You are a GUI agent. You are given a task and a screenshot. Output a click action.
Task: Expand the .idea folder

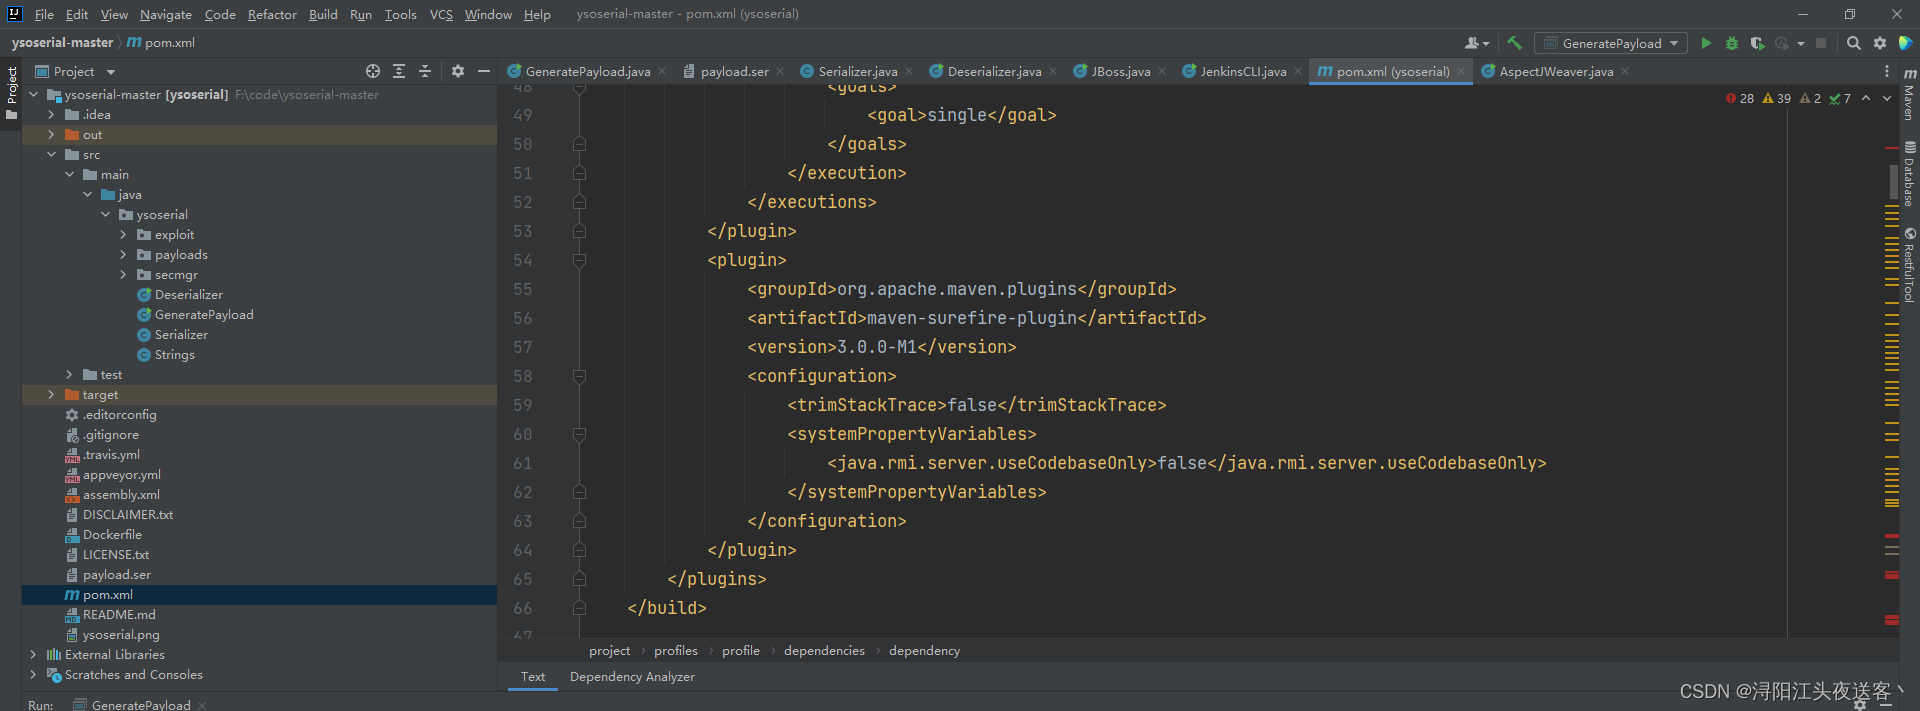[51, 115]
